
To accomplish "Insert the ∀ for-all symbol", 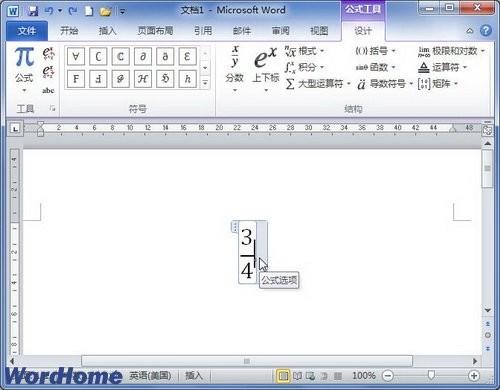I will click(76, 56).
